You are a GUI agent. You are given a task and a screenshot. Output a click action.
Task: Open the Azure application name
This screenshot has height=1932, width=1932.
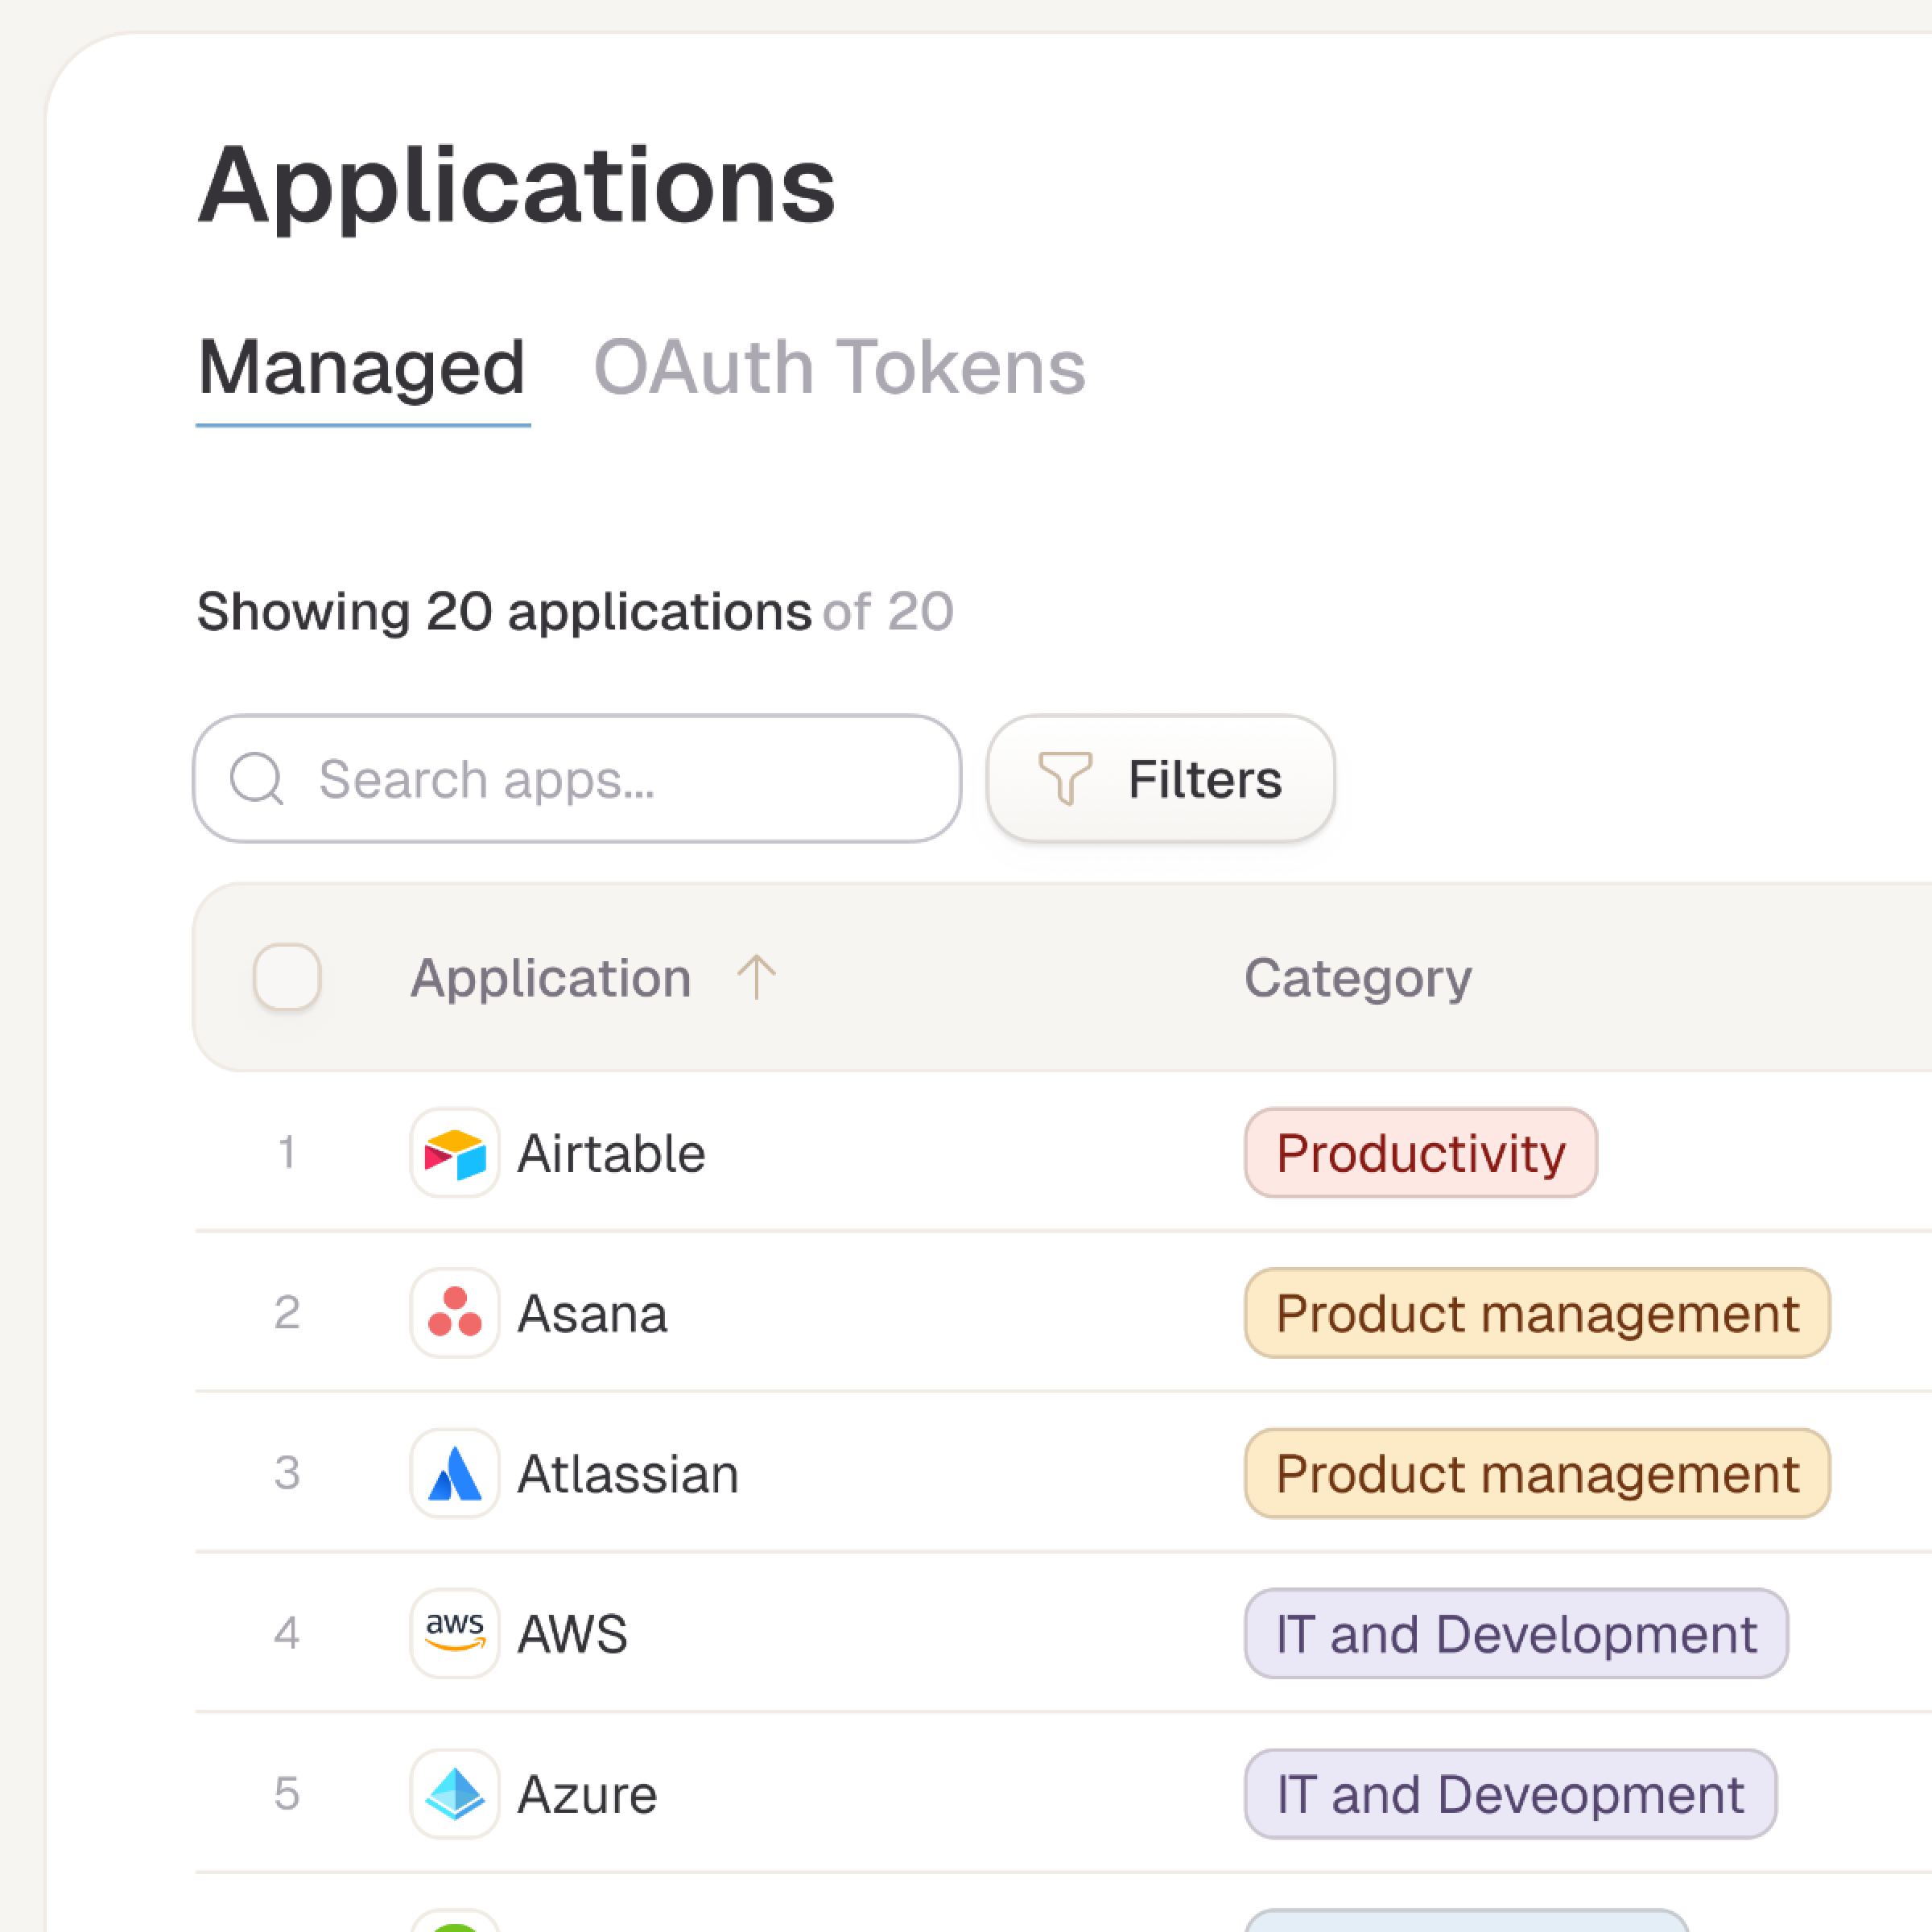click(587, 1794)
